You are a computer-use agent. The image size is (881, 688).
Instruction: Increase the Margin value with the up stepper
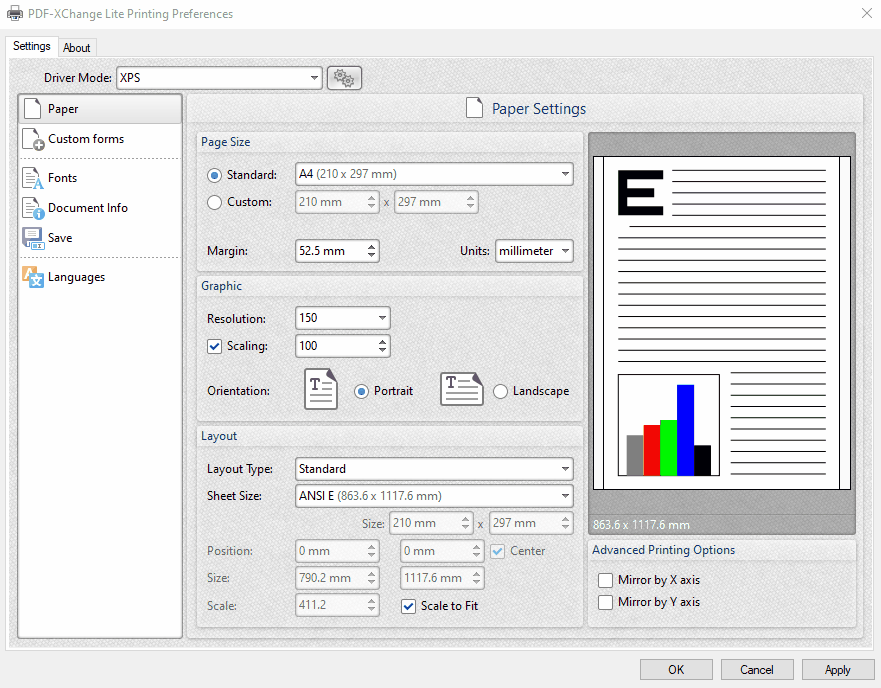point(370,246)
